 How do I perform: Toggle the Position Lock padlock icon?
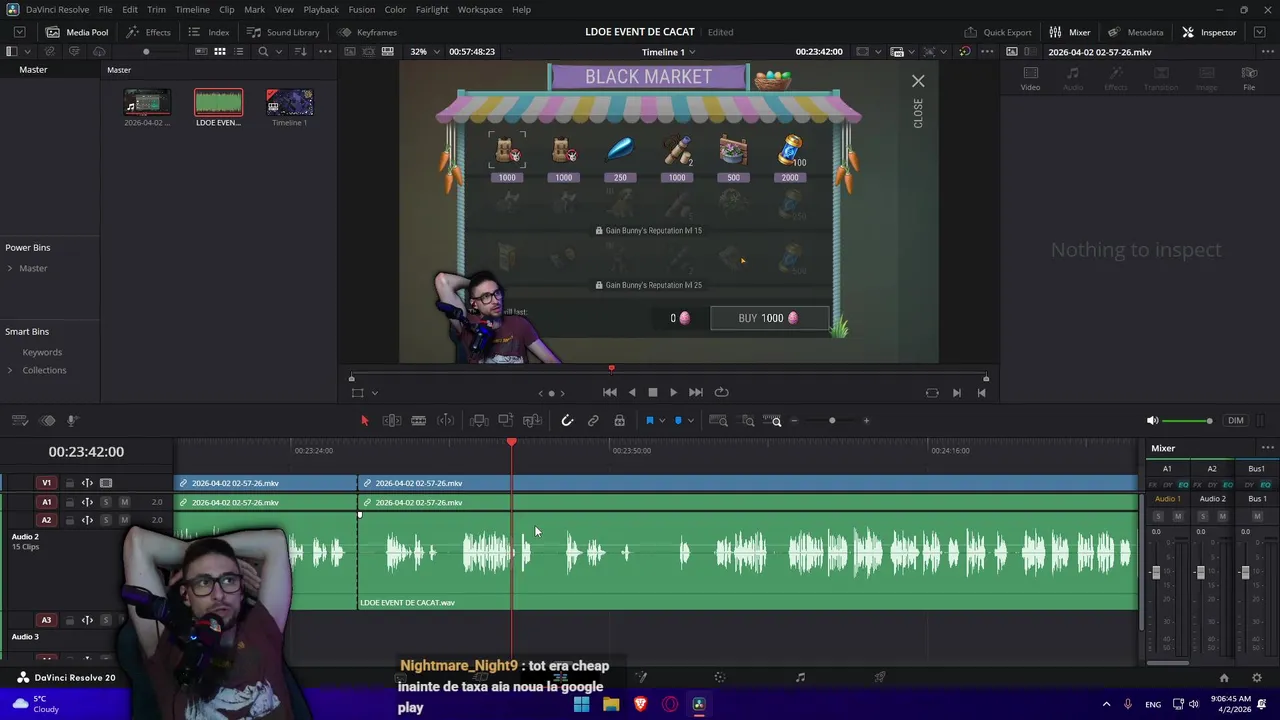pyautogui.click(x=619, y=421)
